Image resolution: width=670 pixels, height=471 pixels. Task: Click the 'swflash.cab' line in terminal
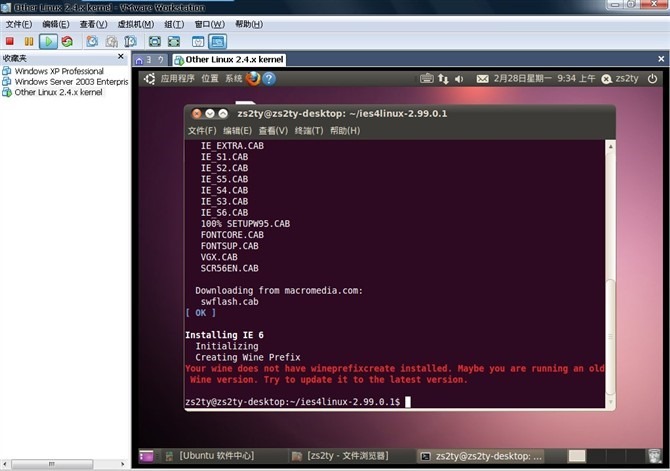[x=229, y=302]
